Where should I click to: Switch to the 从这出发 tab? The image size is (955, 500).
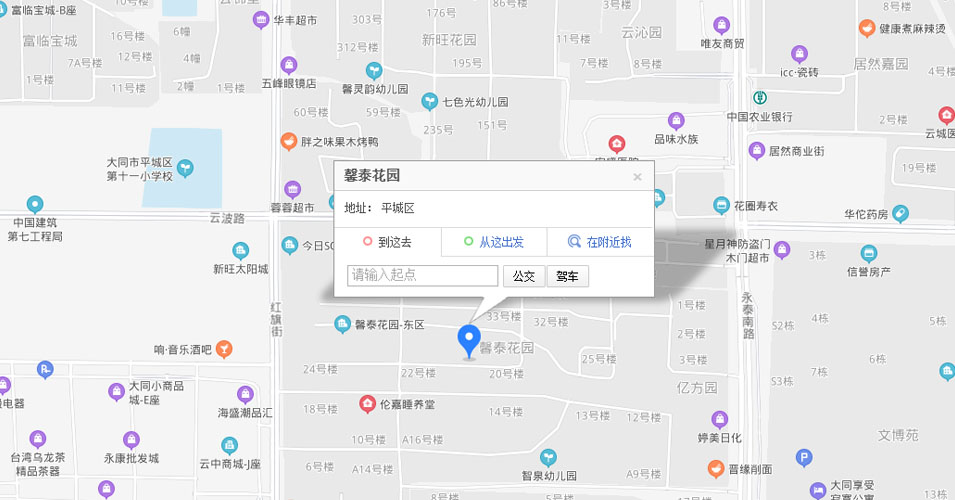[494, 242]
